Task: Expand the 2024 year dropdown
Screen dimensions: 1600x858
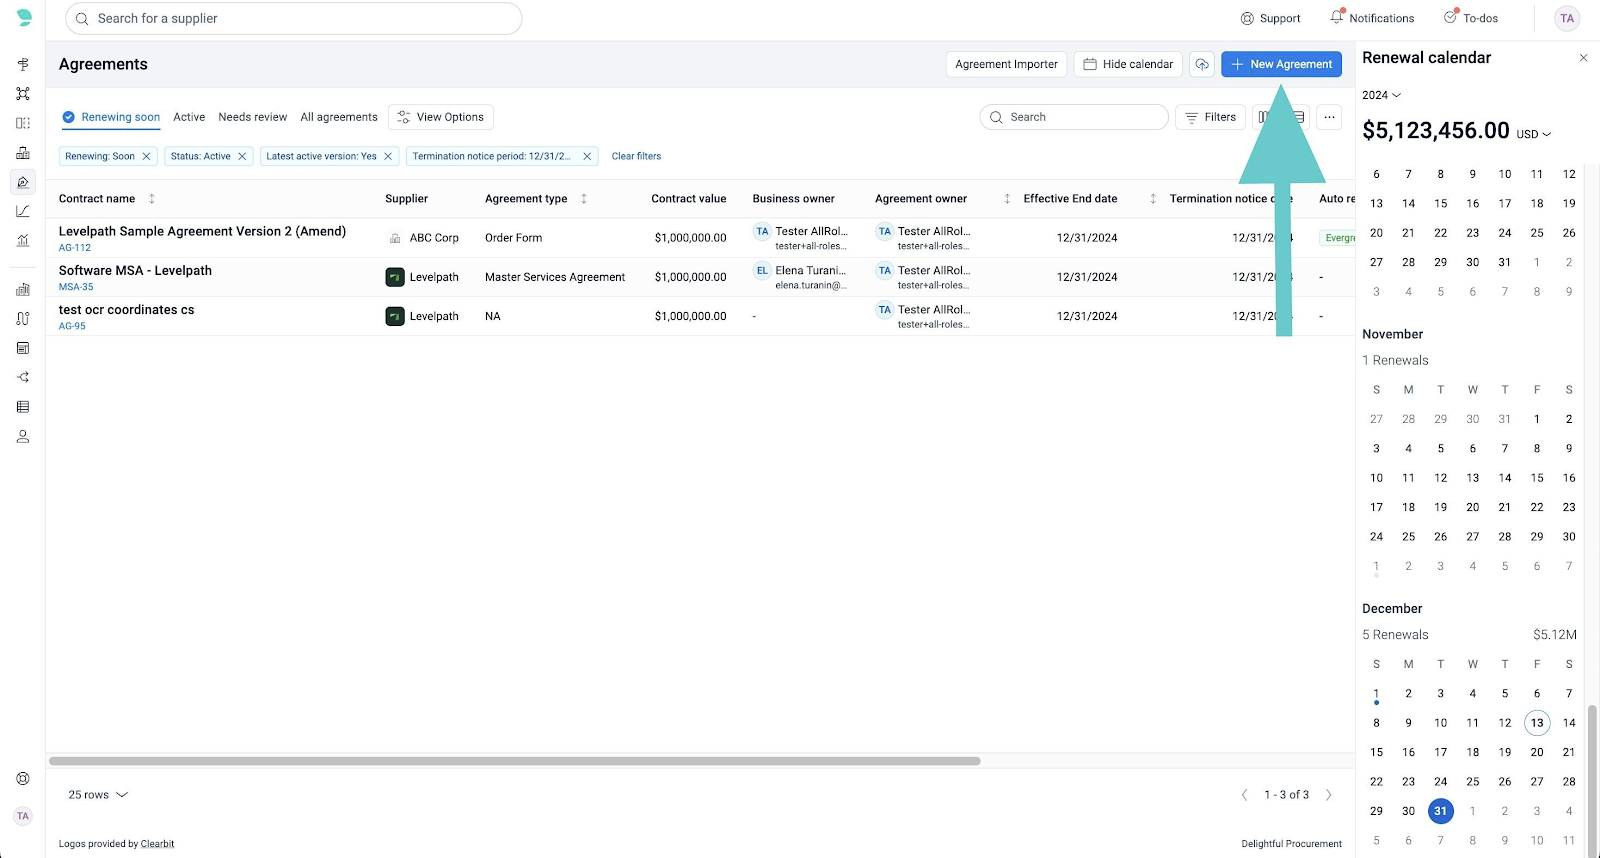Action: (x=1381, y=95)
